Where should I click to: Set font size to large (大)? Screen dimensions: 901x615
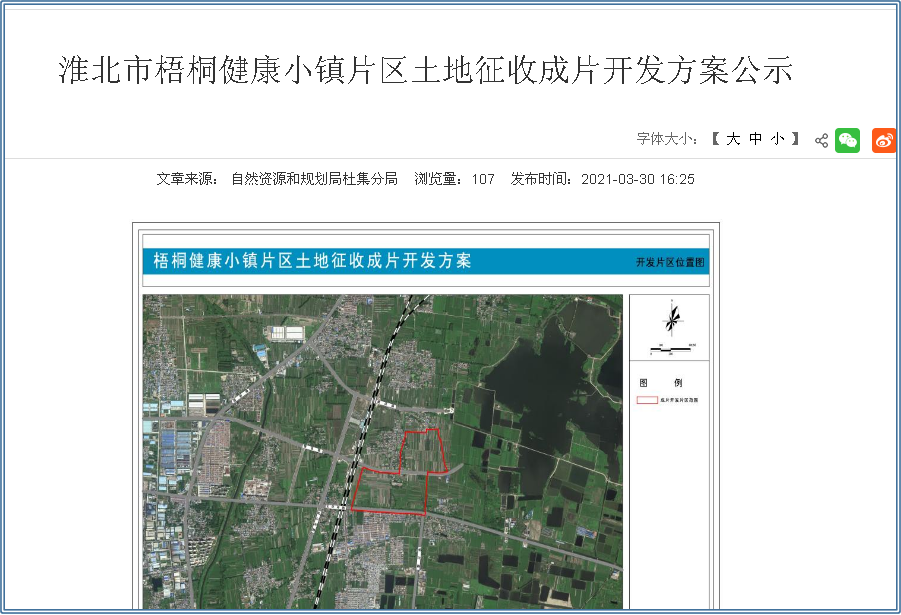733,139
